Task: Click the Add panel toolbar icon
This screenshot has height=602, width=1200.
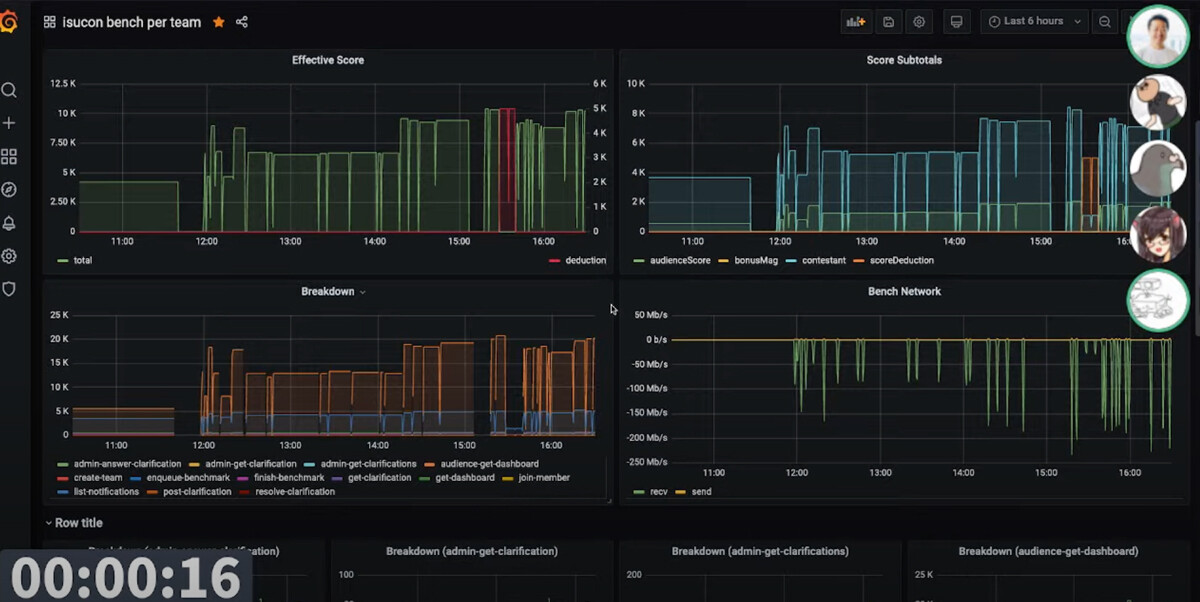Action: (856, 21)
